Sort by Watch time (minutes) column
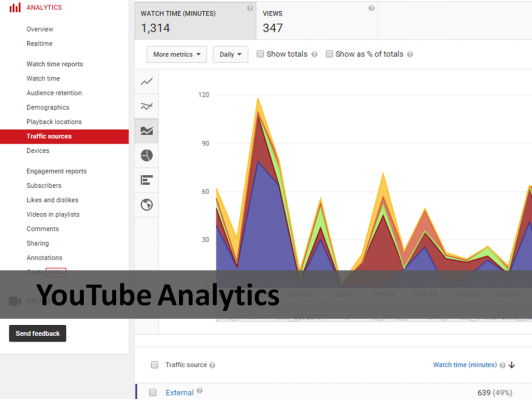 pyautogui.click(x=465, y=365)
